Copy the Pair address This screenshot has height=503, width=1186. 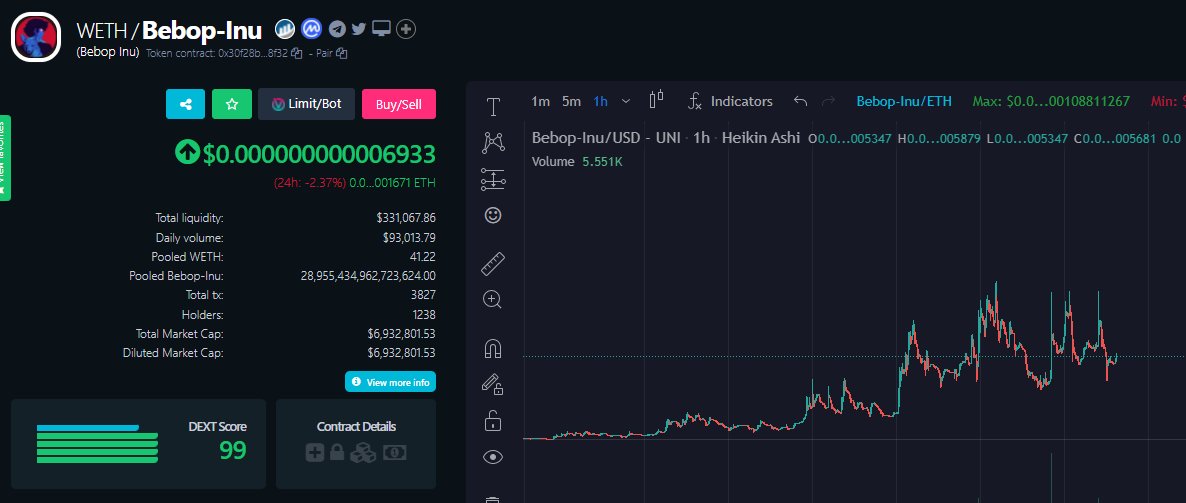coord(342,54)
